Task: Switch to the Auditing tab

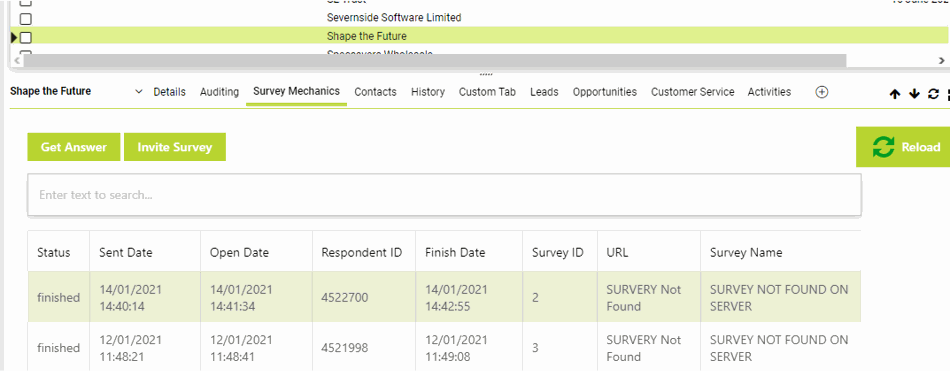Action: pos(219,92)
